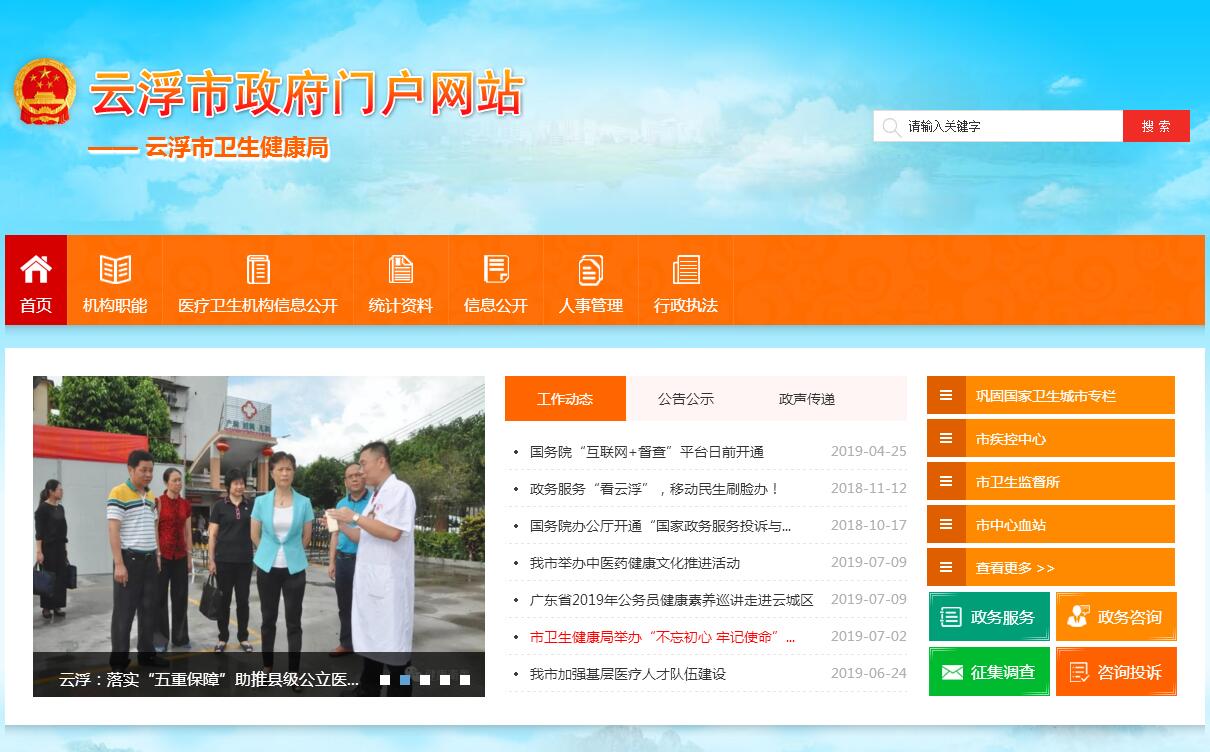The image size is (1210, 752).
Task: Click the date 2018-11-12
Action: click(869, 489)
